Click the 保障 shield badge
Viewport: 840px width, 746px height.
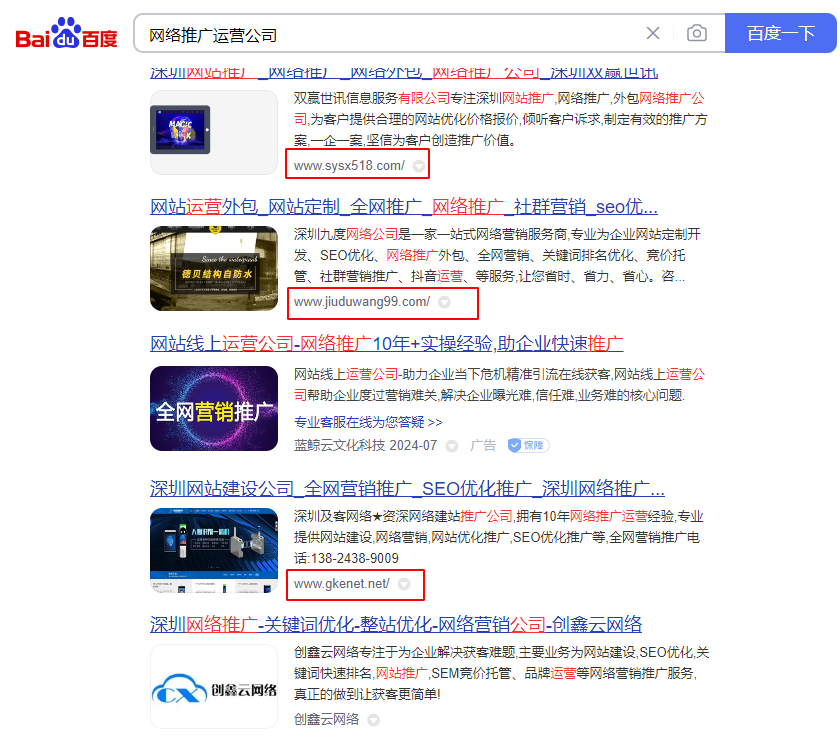(x=528, y=445)
